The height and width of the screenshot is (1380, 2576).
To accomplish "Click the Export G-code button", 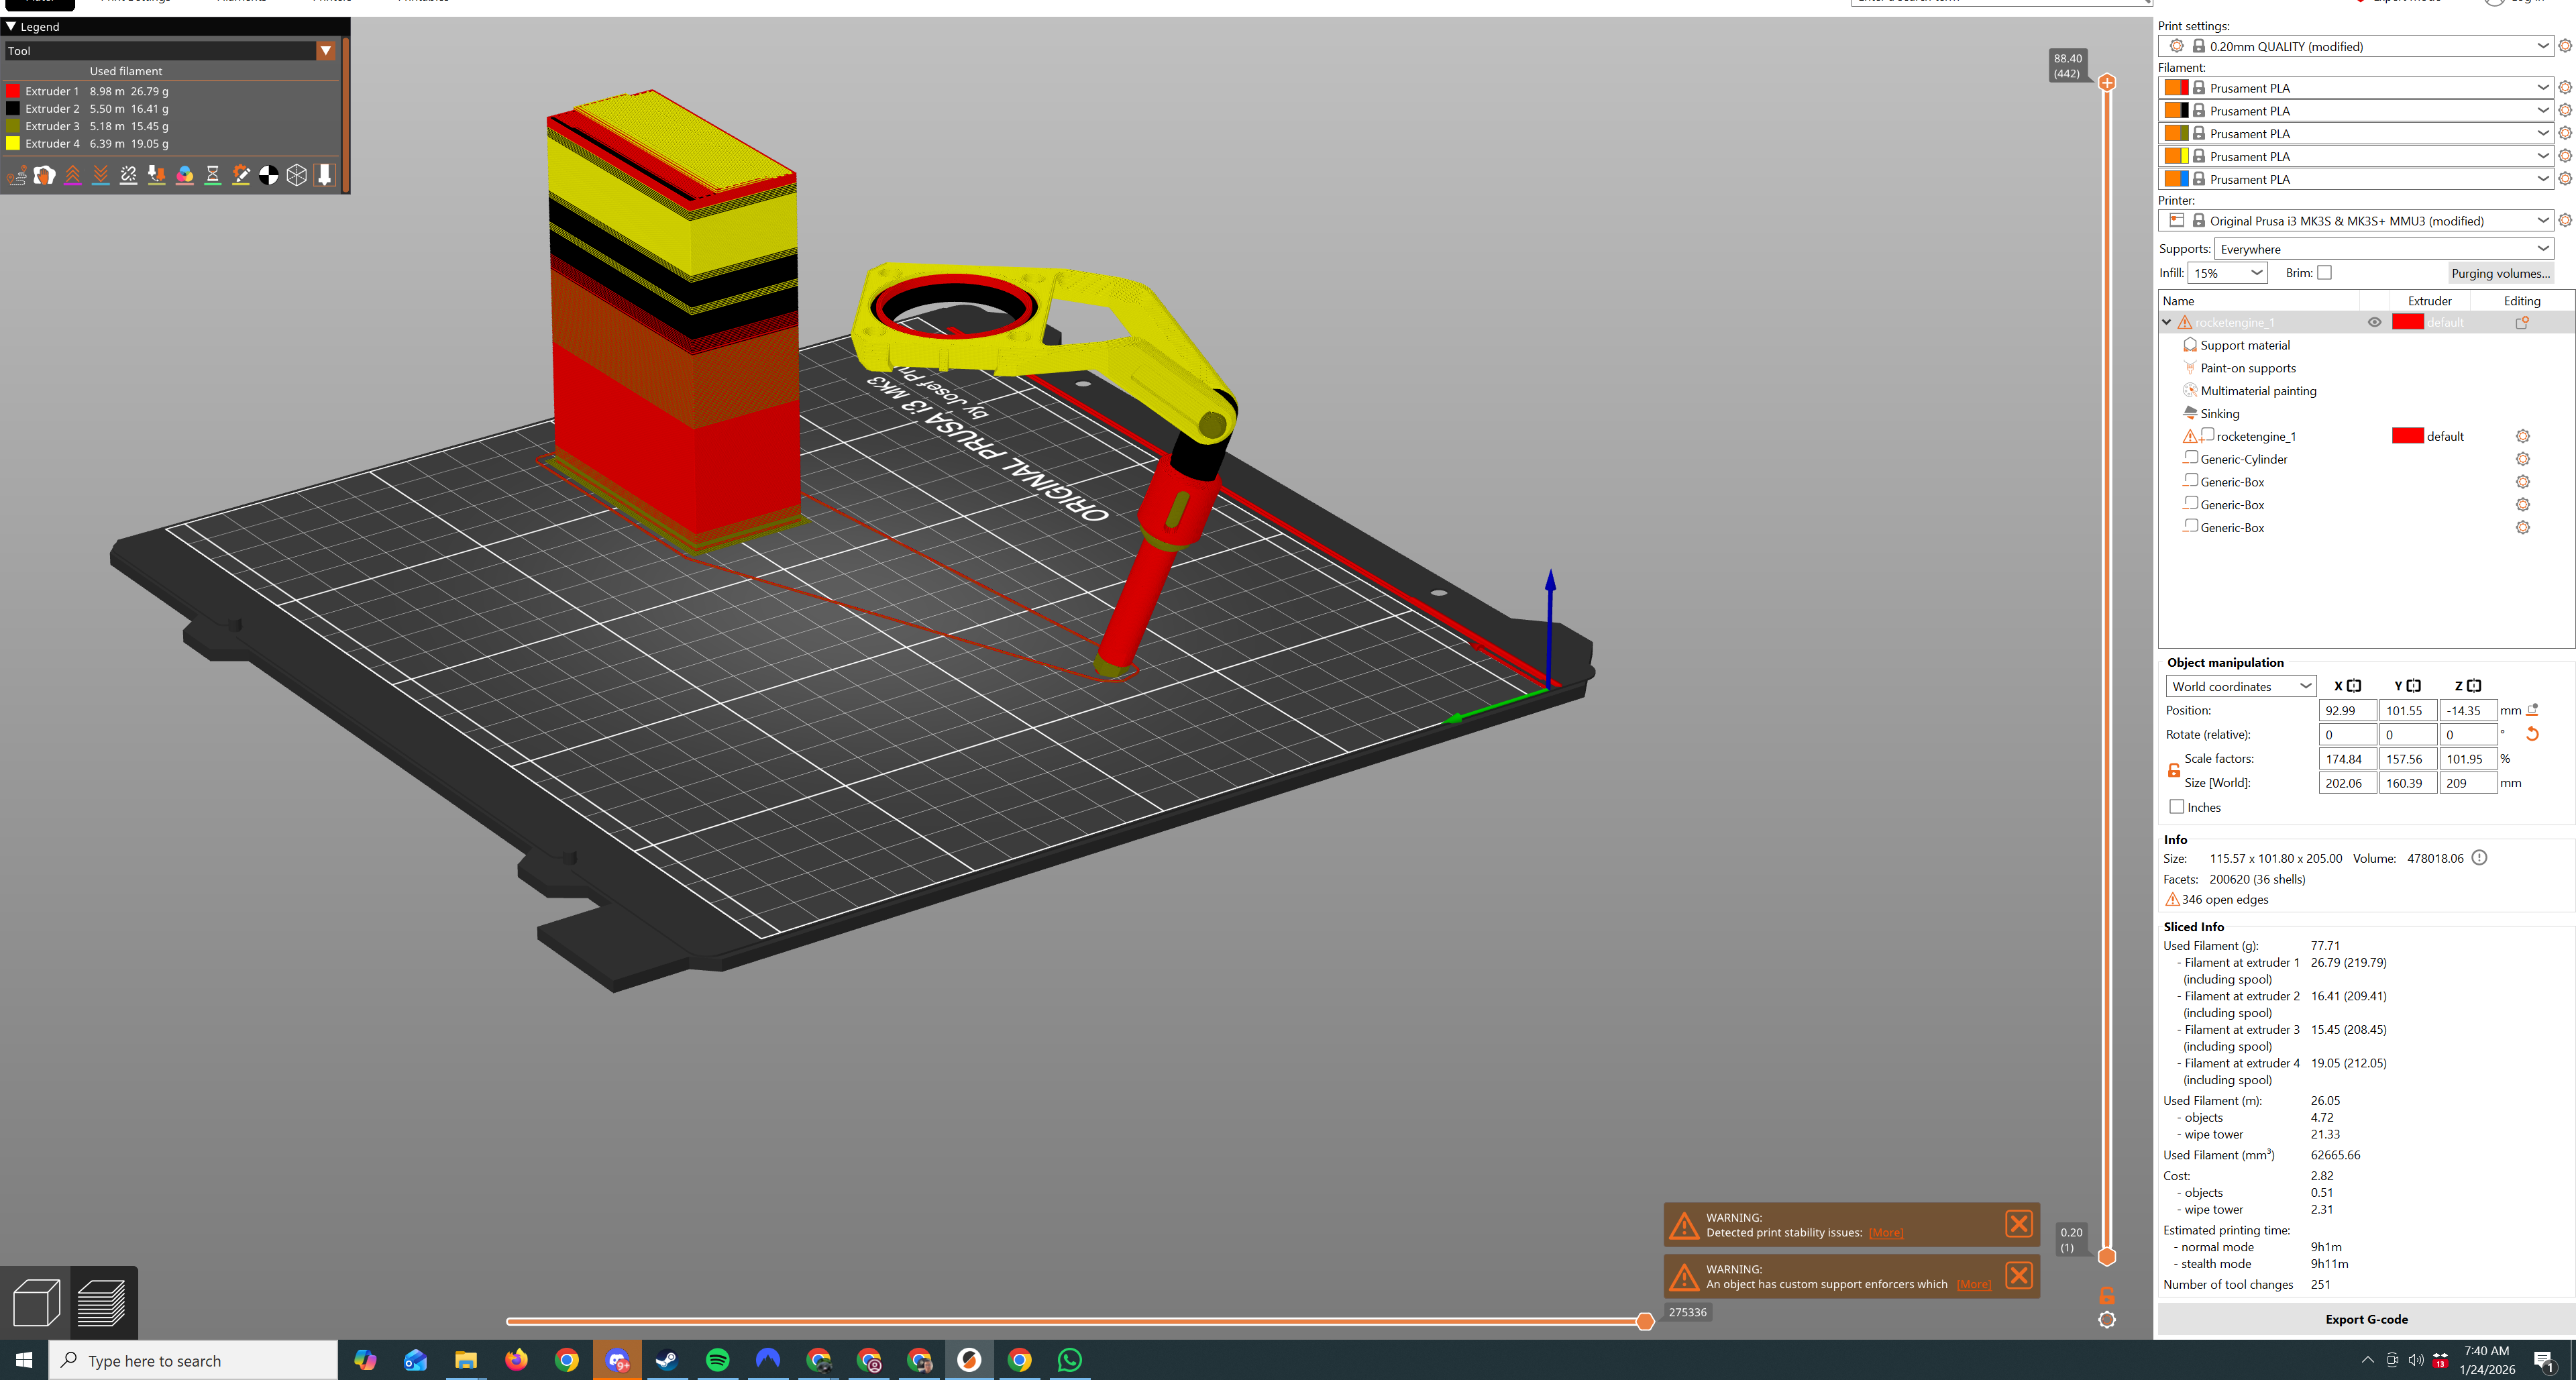I will click(x=2365, y=1319).
